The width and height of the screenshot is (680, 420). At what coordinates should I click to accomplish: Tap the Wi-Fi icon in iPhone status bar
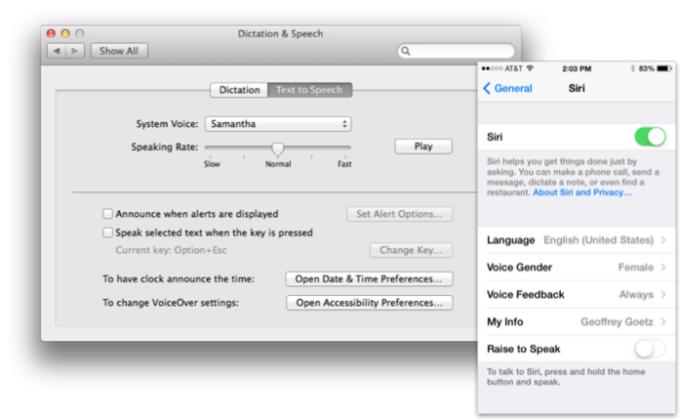click(530, 68)
